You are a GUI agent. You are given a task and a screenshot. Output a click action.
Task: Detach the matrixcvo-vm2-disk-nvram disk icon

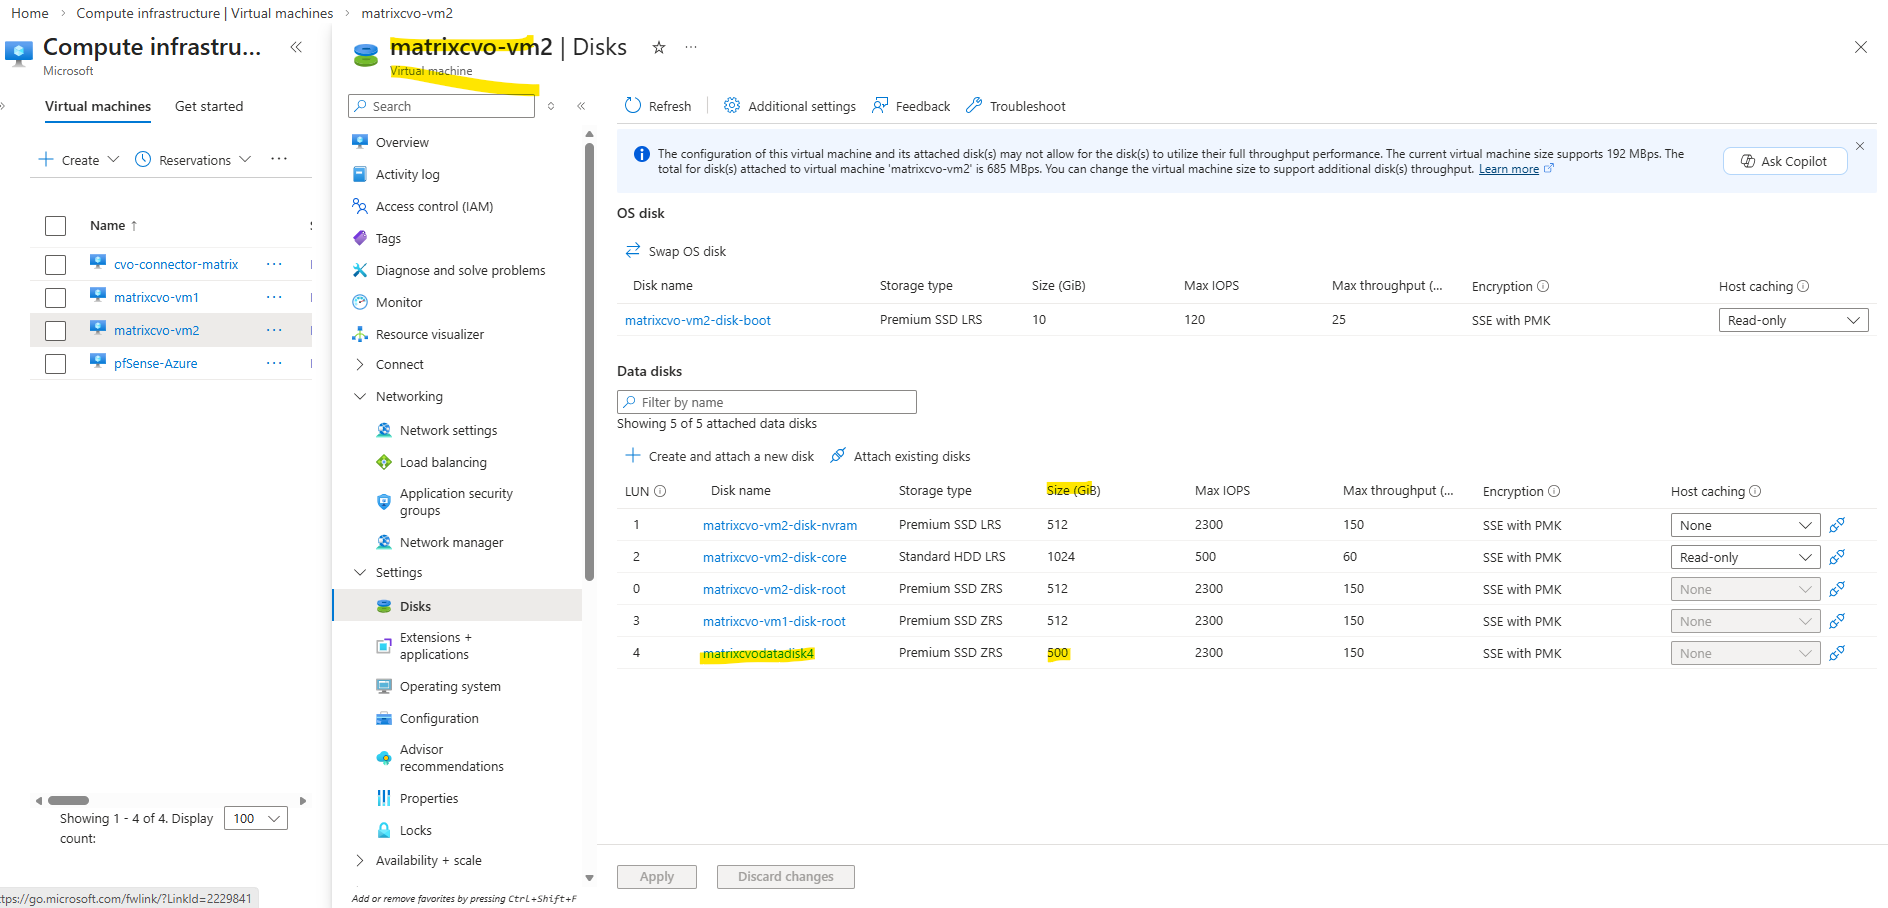pyautogui.click(x=1837, y=525)
